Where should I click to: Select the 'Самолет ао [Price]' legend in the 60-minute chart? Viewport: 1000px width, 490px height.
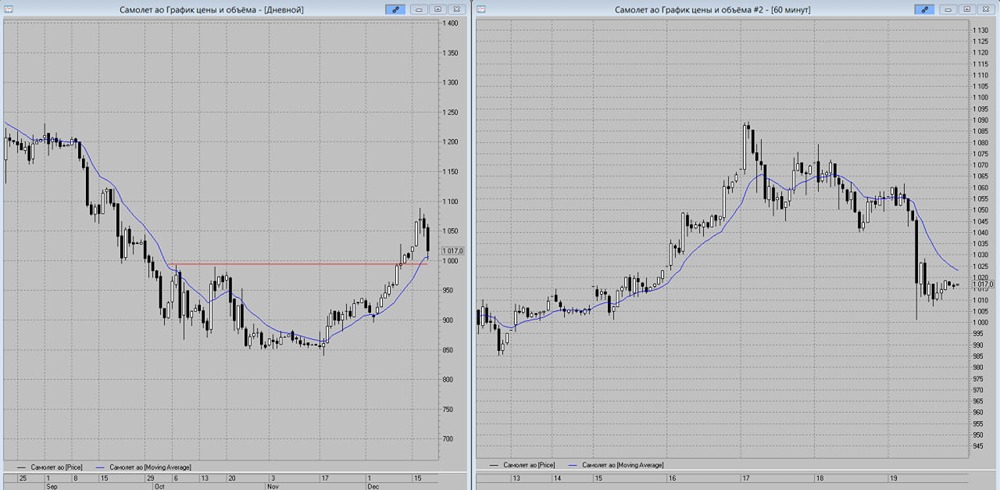[x=523, y=464]
